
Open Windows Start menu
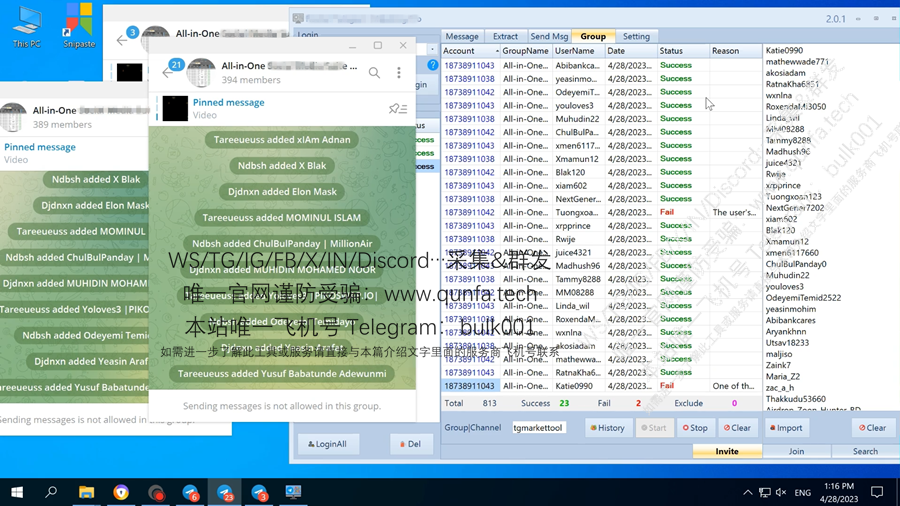17,492
